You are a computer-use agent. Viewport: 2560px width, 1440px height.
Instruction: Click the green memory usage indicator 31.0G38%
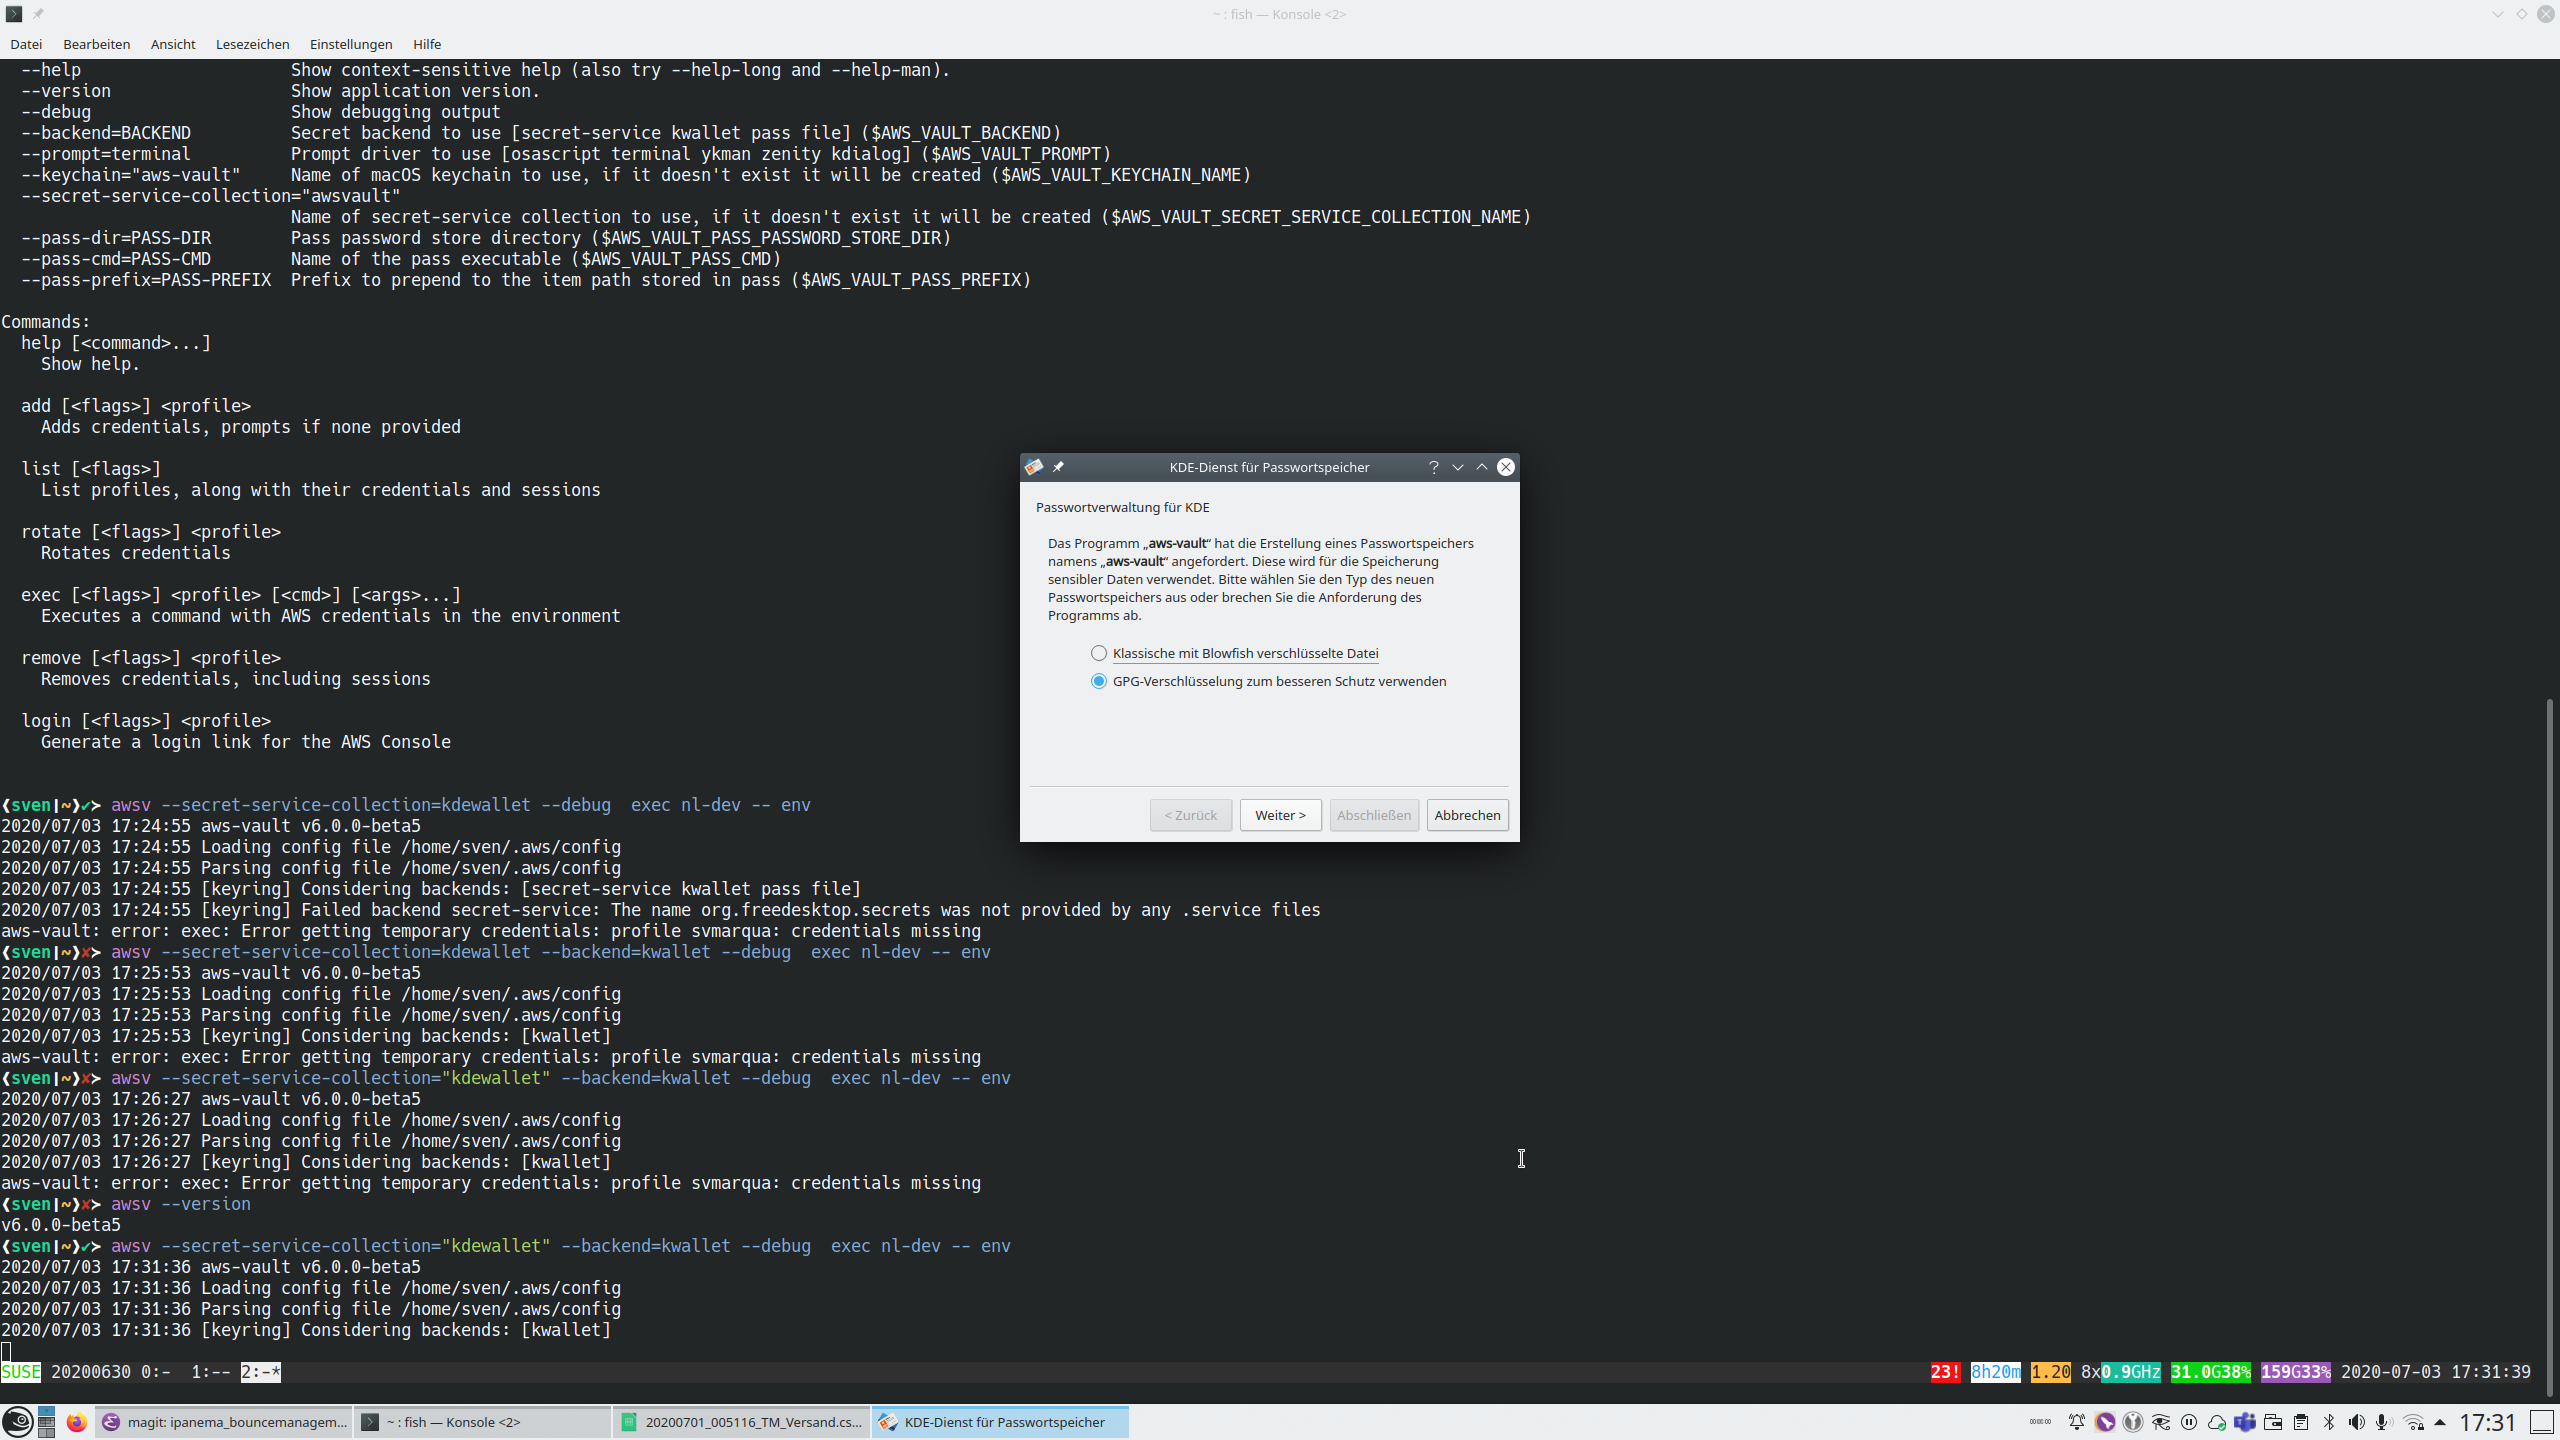pyautogui.click(x=2208, y=1372)
